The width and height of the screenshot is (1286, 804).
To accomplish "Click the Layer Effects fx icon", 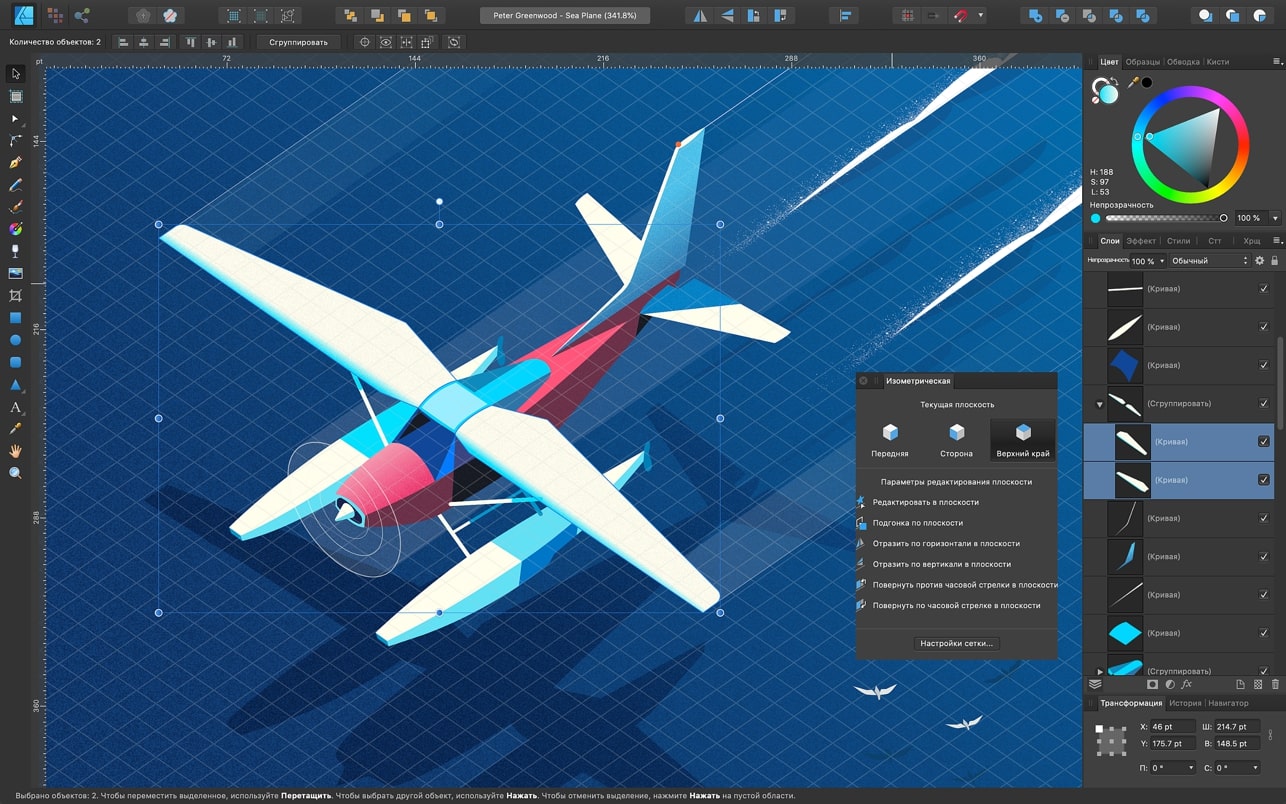I will pyautogui.click(x=1187, y=685).
